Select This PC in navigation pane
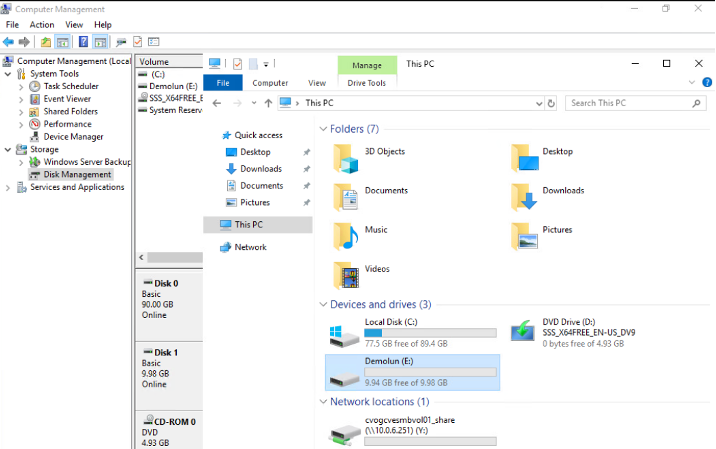This screenshot has width=716, height=449. pos(258,225)
